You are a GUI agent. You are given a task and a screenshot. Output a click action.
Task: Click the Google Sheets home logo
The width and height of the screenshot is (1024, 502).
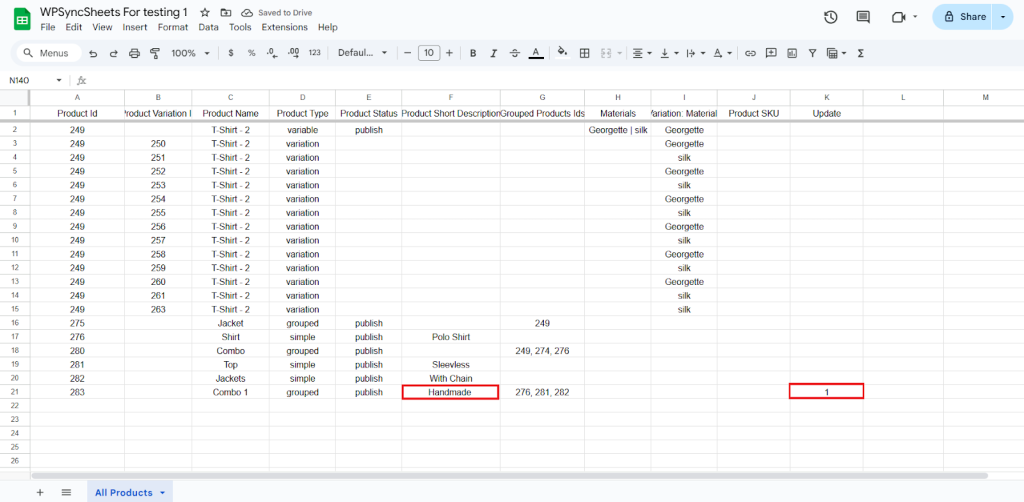[x=22, y=19]
